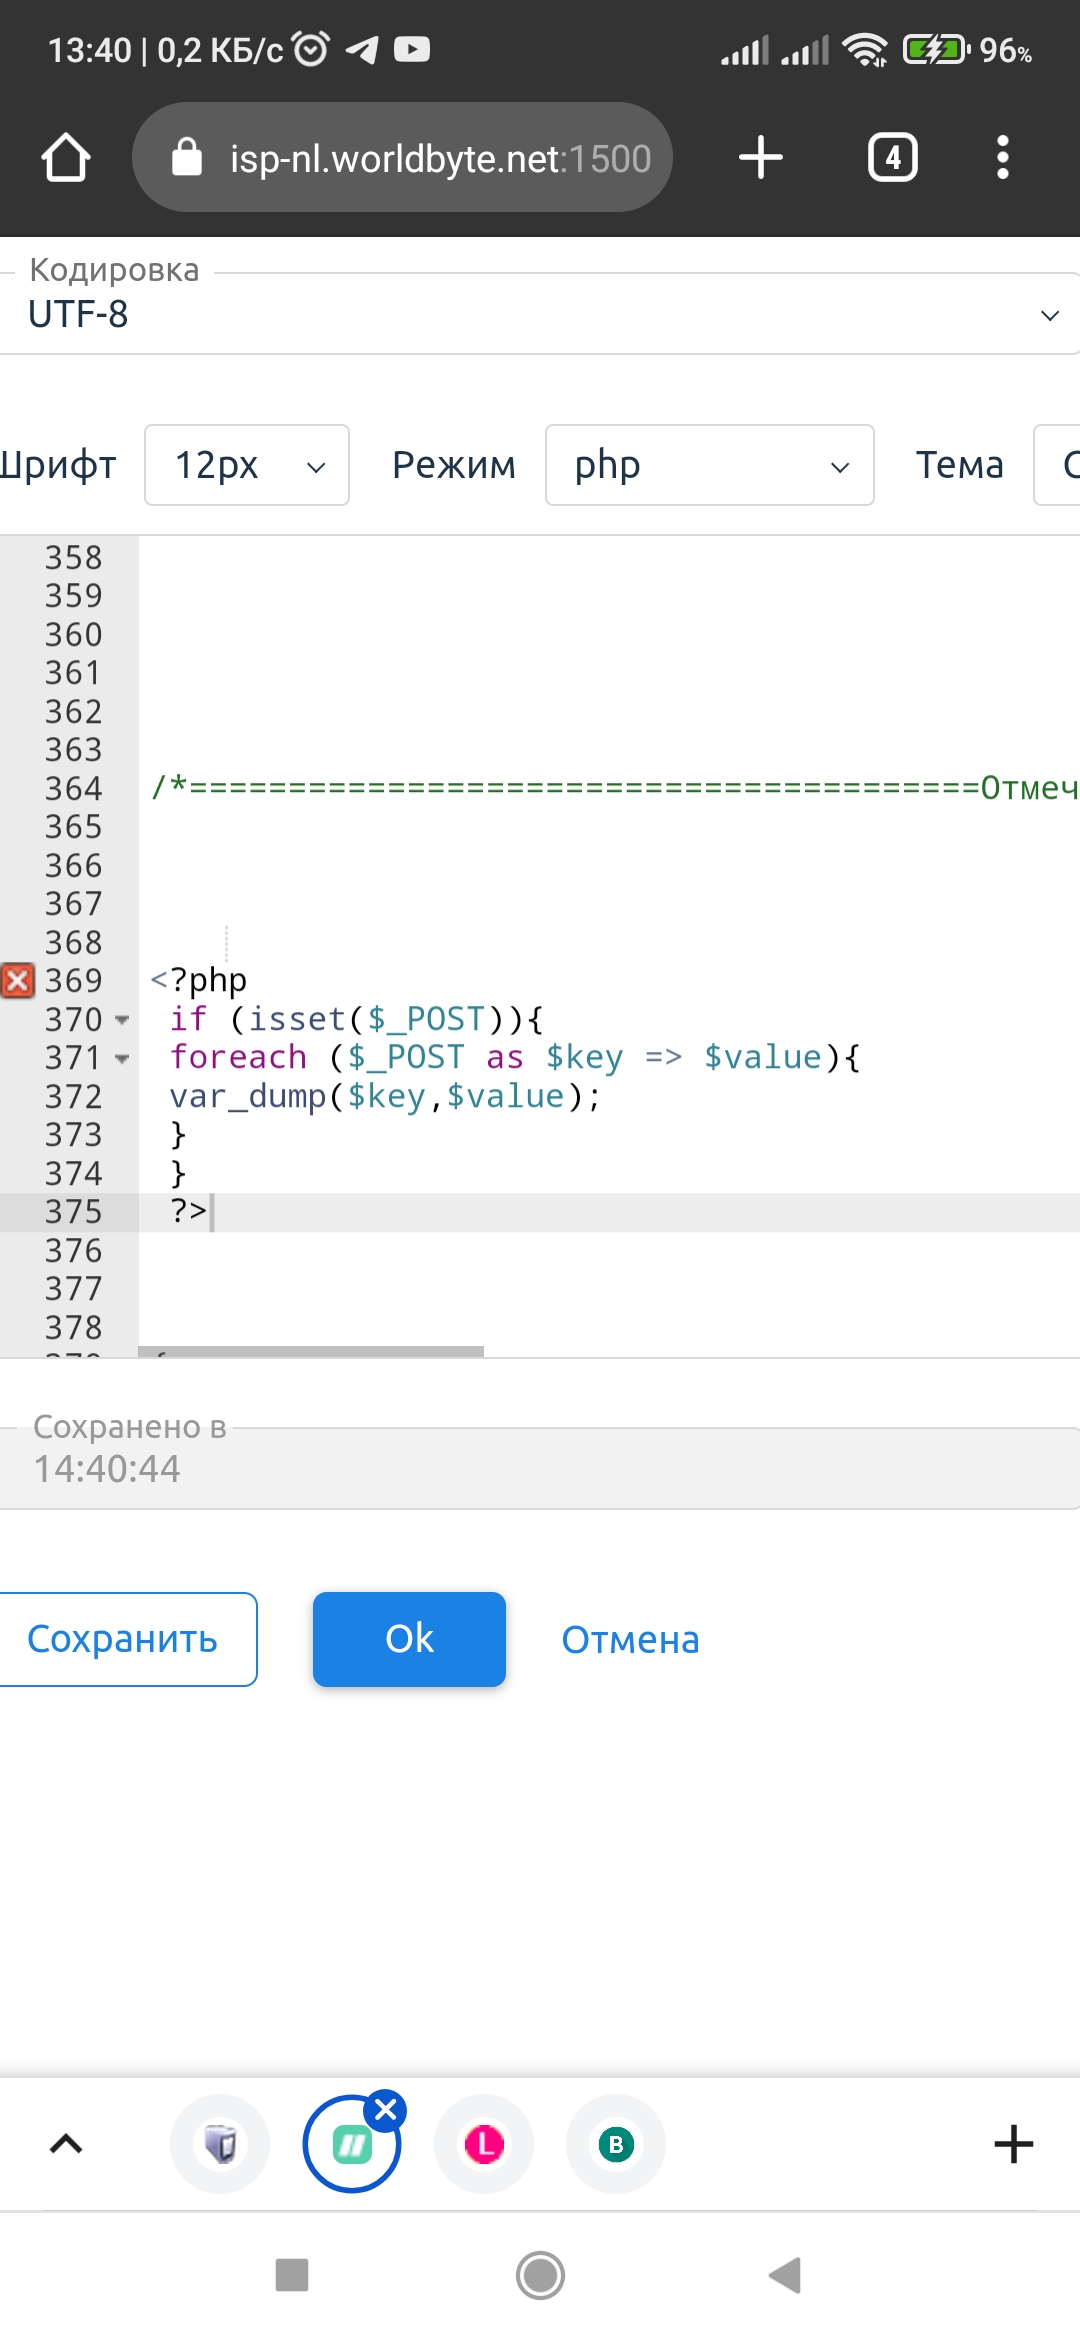Open the browser three-dot menu
Screen dimensions: 1080x2340
point(1002,158)
